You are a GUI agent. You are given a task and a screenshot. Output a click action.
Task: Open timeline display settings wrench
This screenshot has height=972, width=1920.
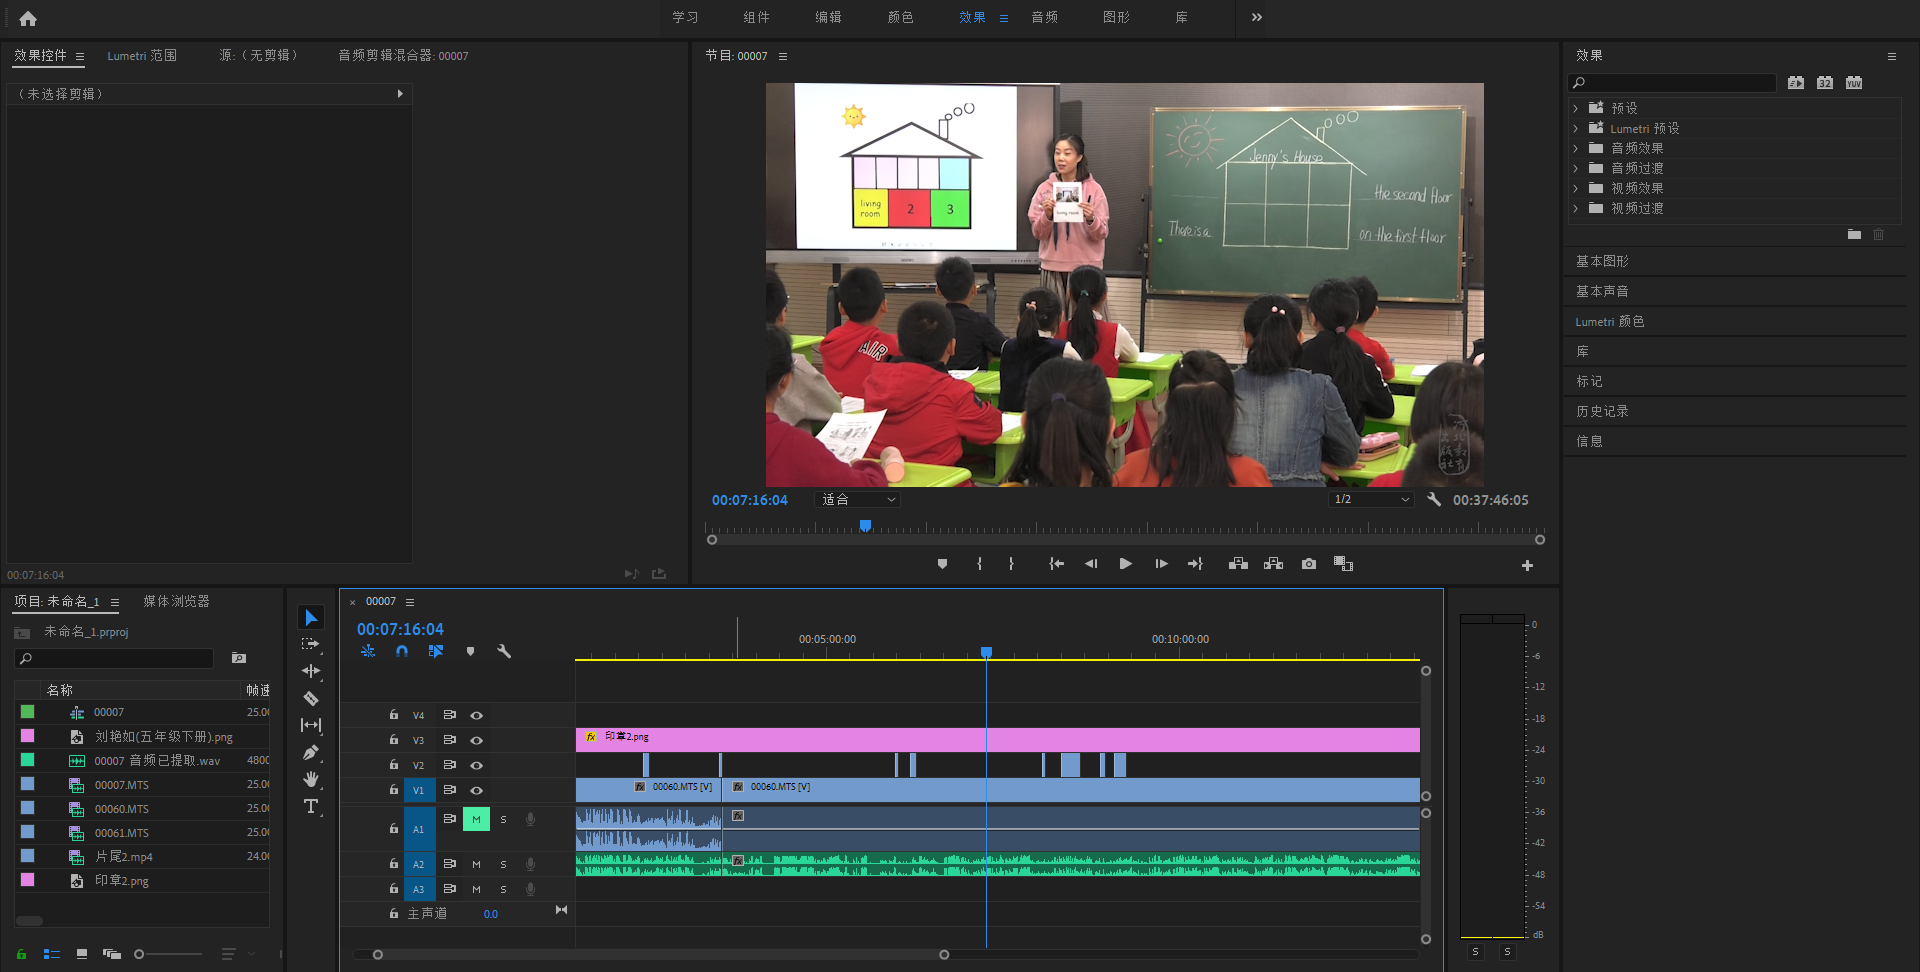tap(504, 651)
